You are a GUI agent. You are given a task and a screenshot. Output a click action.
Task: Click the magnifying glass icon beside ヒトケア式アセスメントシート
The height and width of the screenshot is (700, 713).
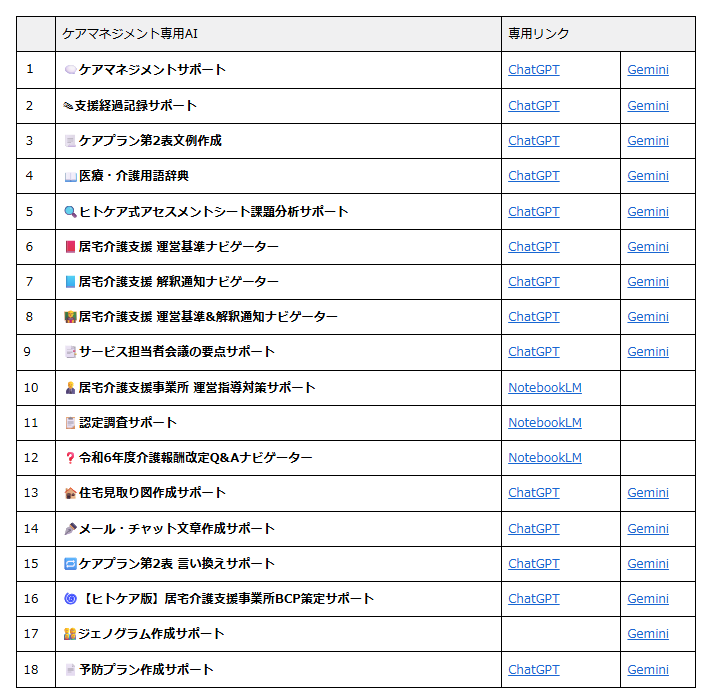click(70, 212)
